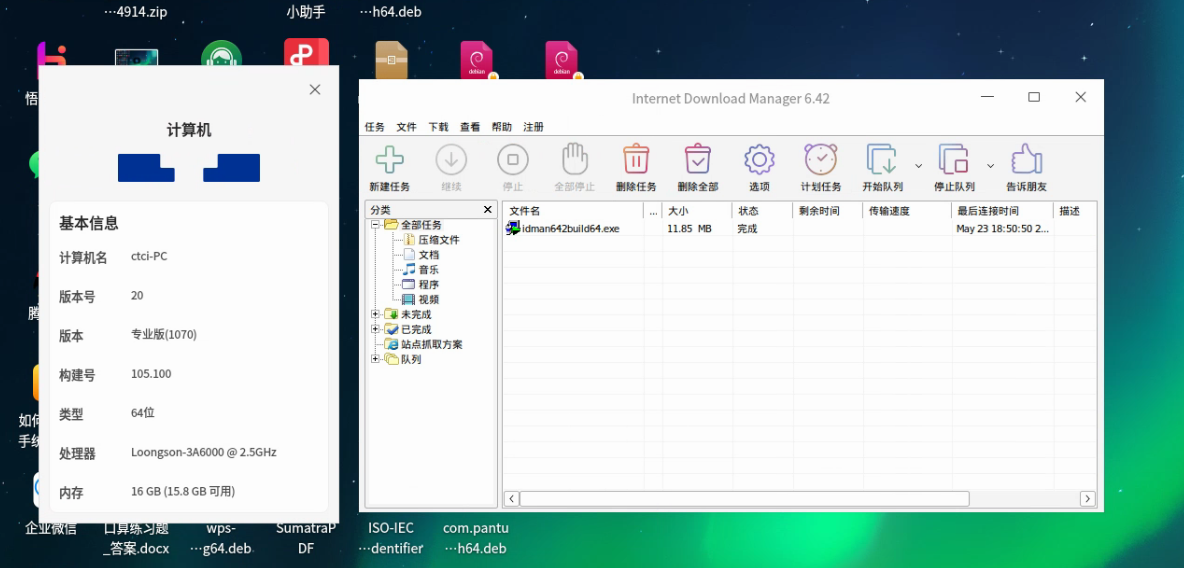
Task: Open Options (选项) gear icon
Action: (x=759, y=160)
